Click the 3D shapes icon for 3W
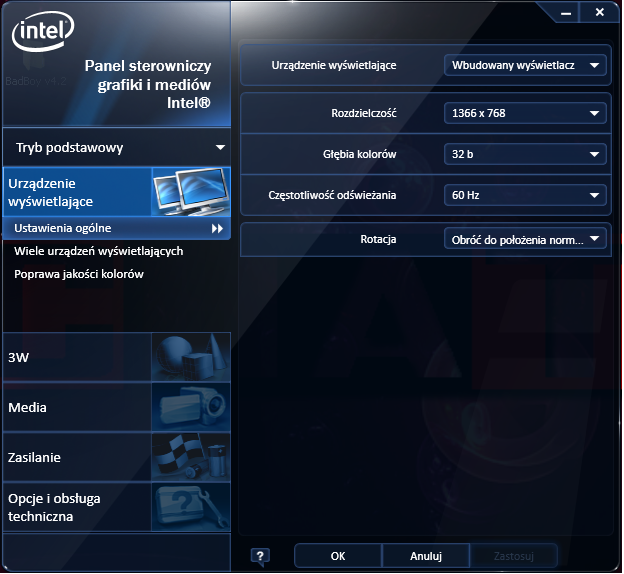 pyautogui.click(x=191, y=357)
